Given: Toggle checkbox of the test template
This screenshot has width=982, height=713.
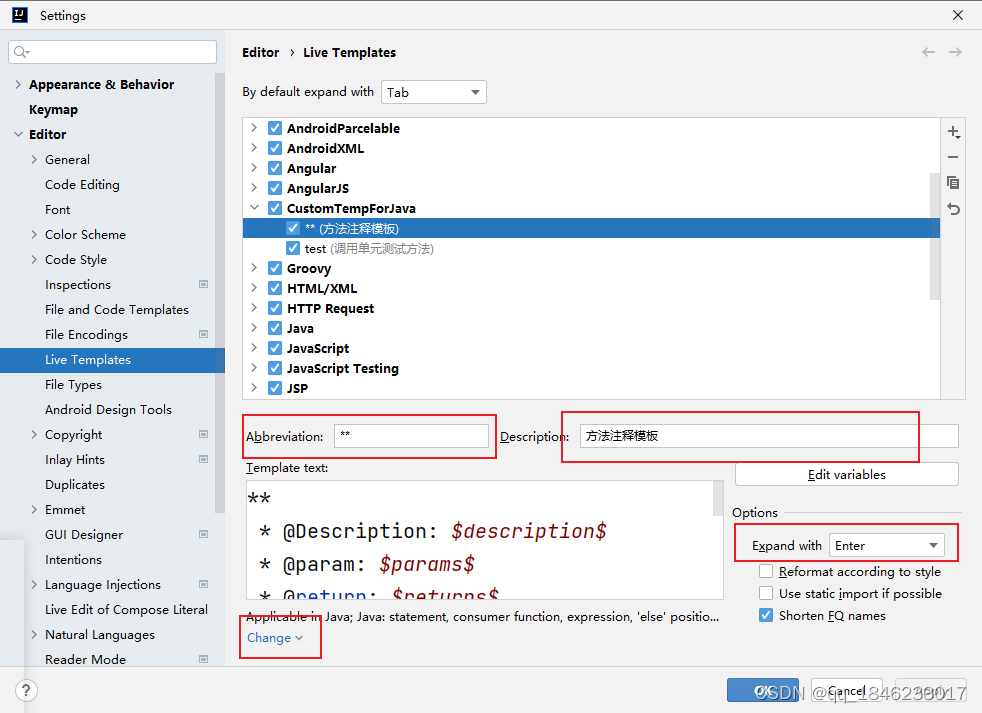Looking at the screenshot, I should point(292,248).
